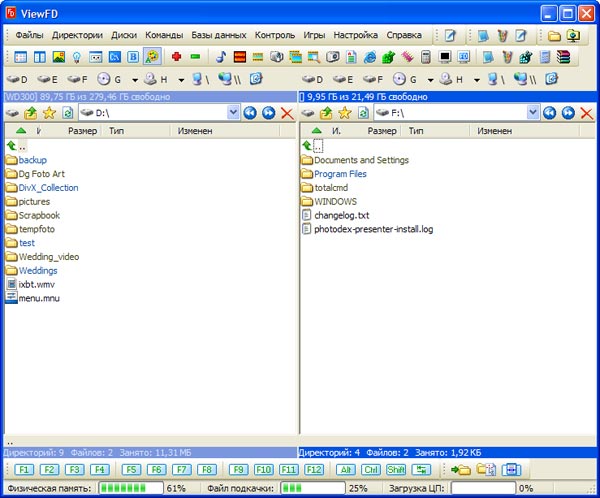Click left panel back arrow button
The image size is (600, 498).
point(250,113)
